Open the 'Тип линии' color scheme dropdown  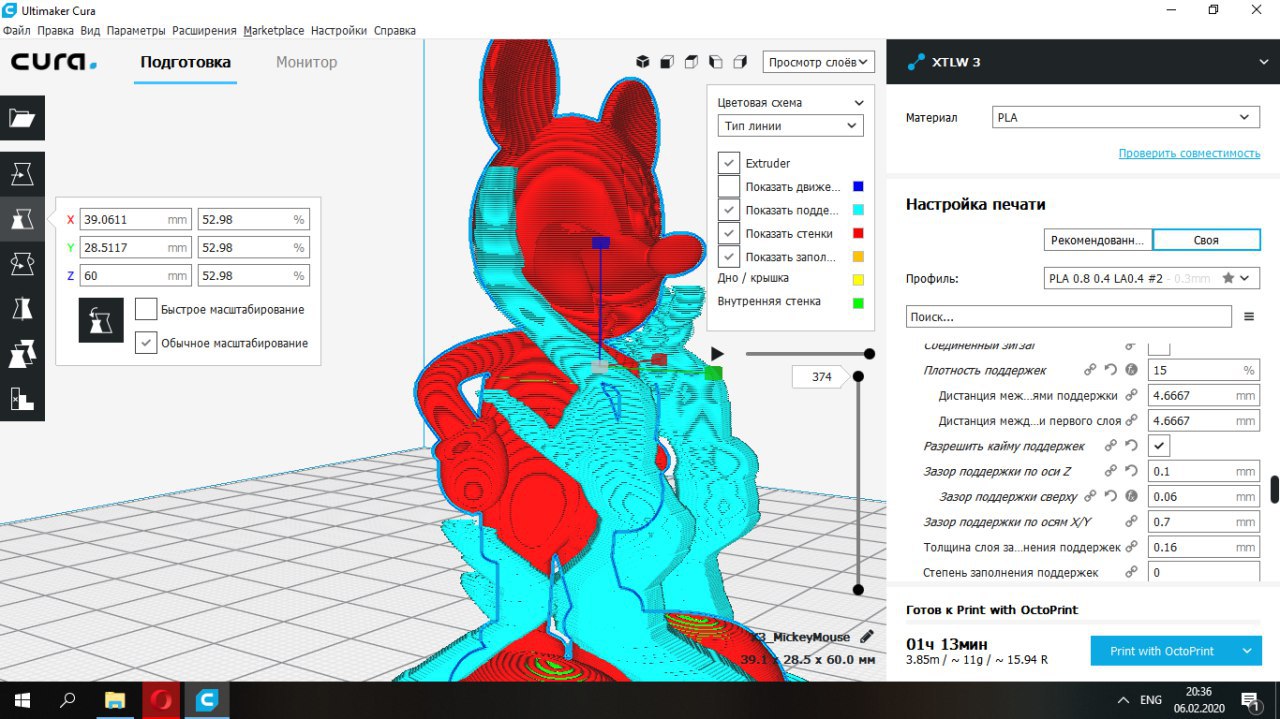click(x=791, y=126)
